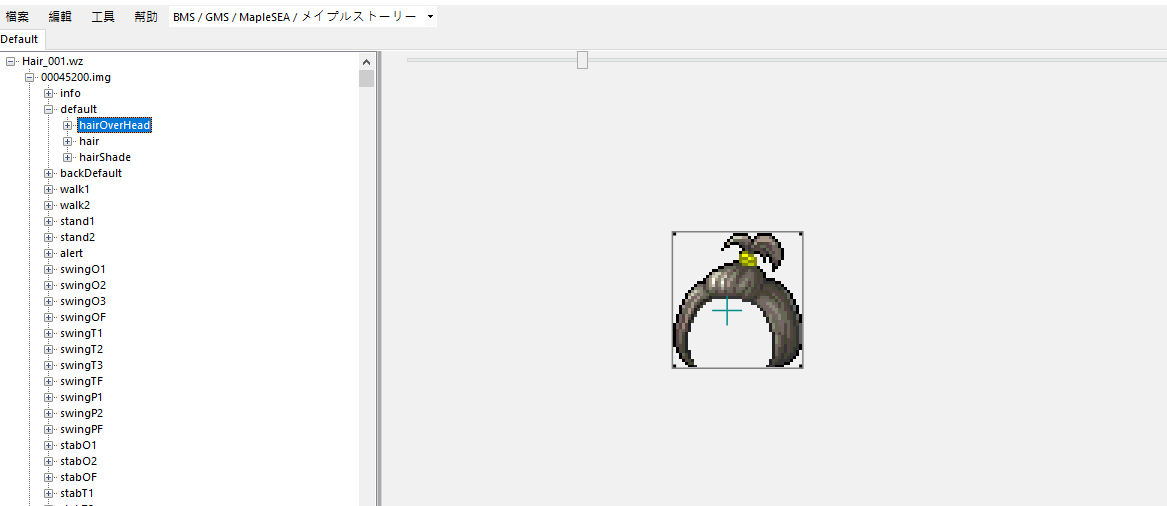
Task: Select the stand1 tree item
Action: coord(77,222)
